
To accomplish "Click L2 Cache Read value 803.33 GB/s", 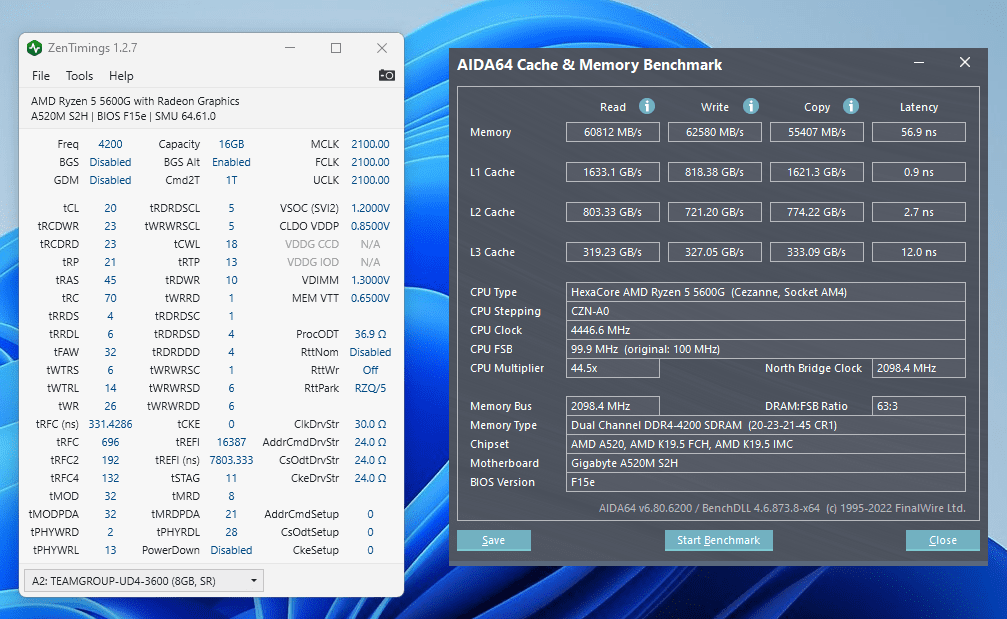I will (x=613, y=212).
